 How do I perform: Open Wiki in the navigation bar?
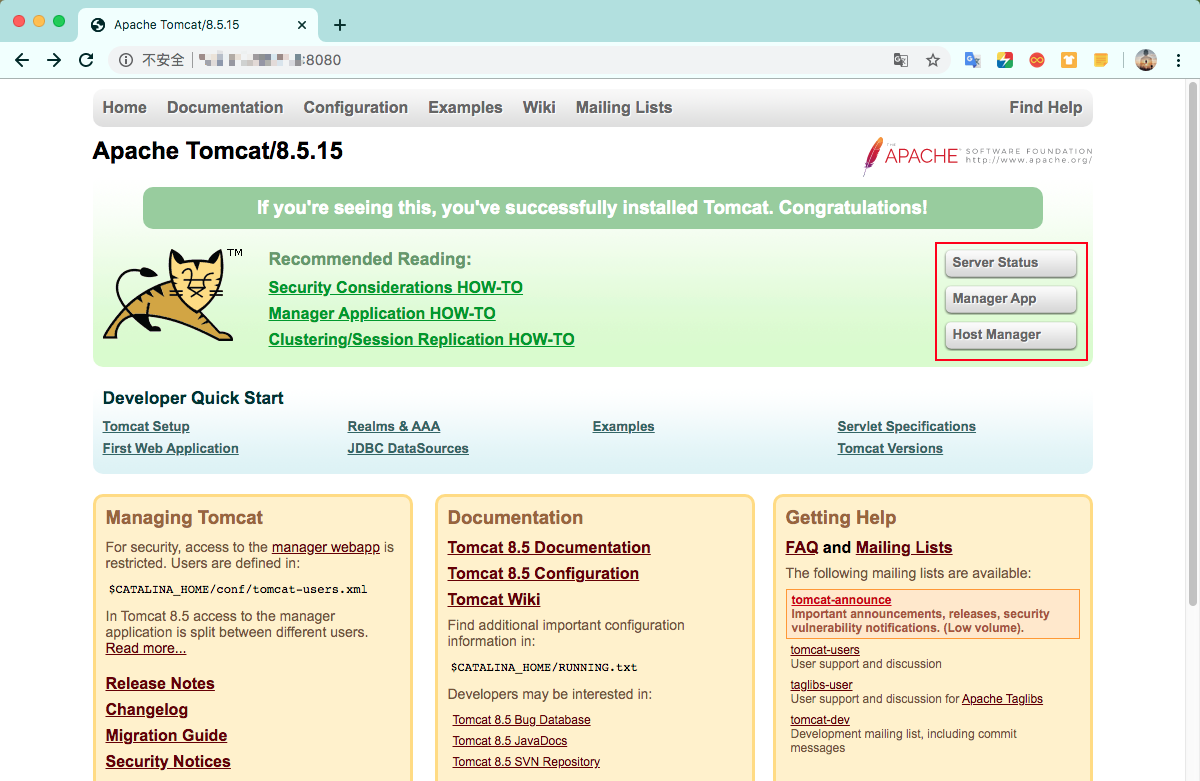(539, 108)
